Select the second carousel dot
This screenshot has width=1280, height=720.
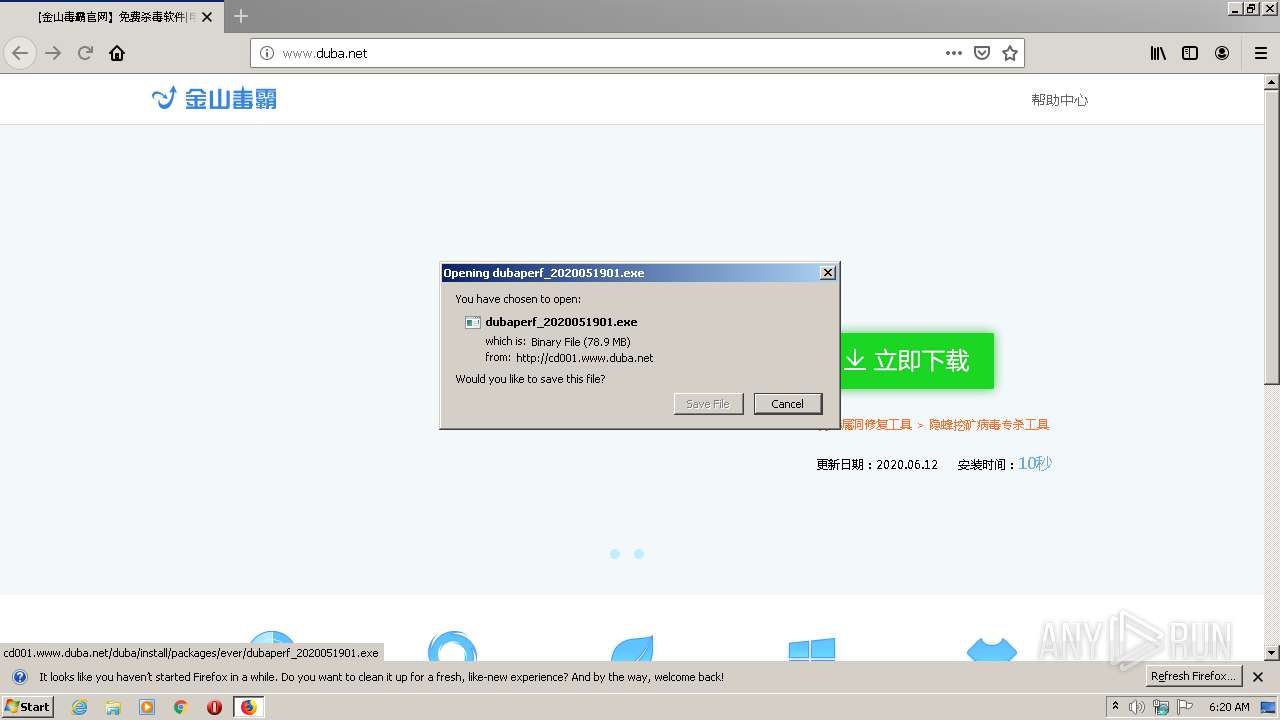(639, 554)
